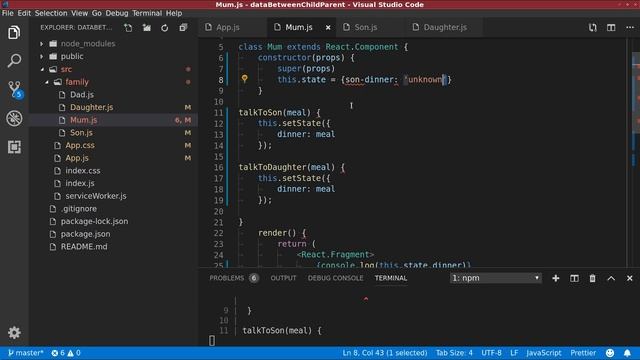Screen dimensions: 640x360
Task: Click LF end-of-line selector
Action: pyautogui.click(x=514, y=353)
